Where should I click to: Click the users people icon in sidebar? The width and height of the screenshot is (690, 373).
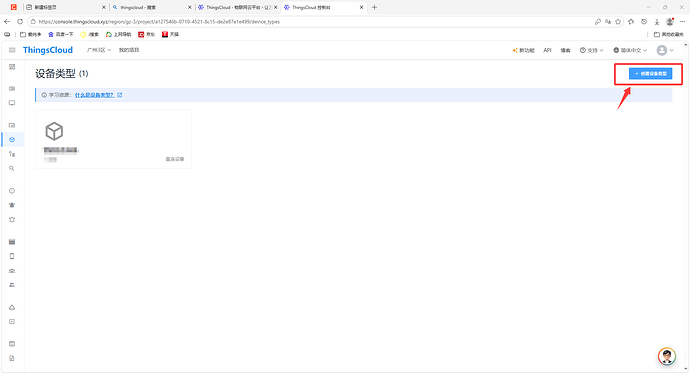(12, 285)
